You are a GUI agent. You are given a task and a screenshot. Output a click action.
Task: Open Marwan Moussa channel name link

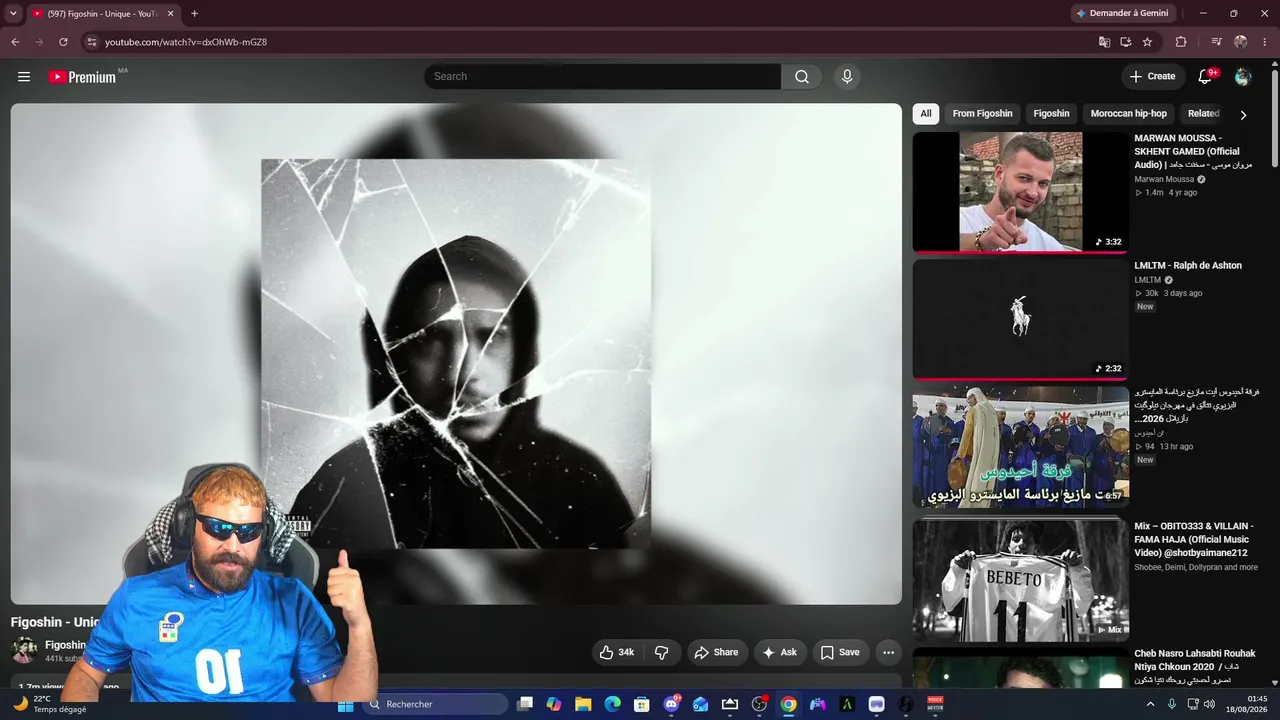pos(1164,179)
